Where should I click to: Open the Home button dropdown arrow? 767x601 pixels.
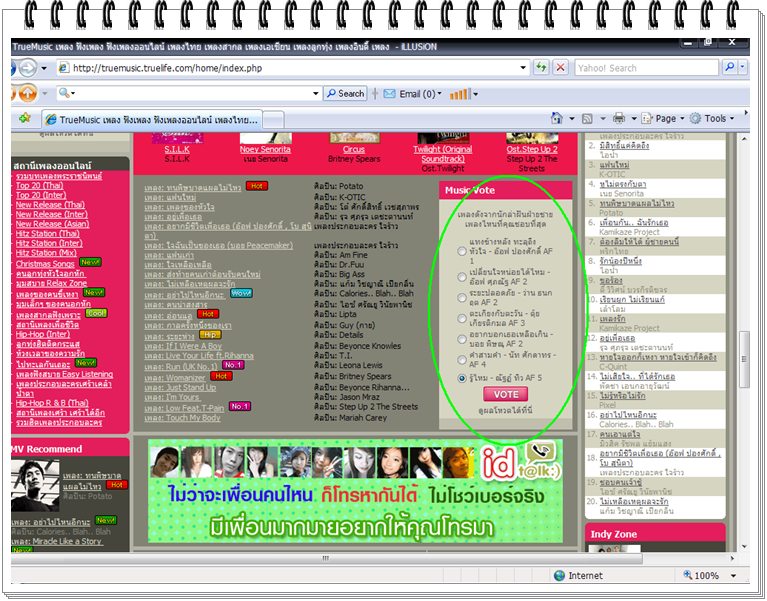[x=571, y=118]
